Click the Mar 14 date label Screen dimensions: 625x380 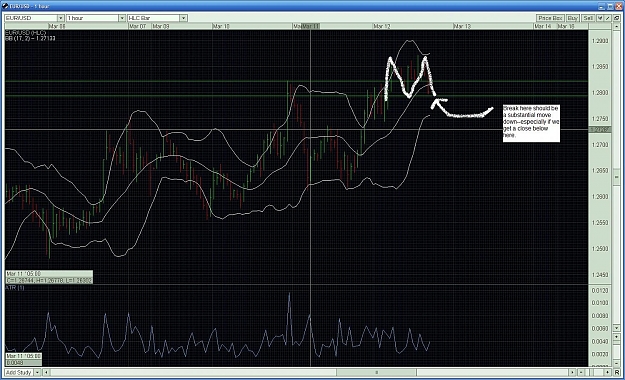coord(542,26)
